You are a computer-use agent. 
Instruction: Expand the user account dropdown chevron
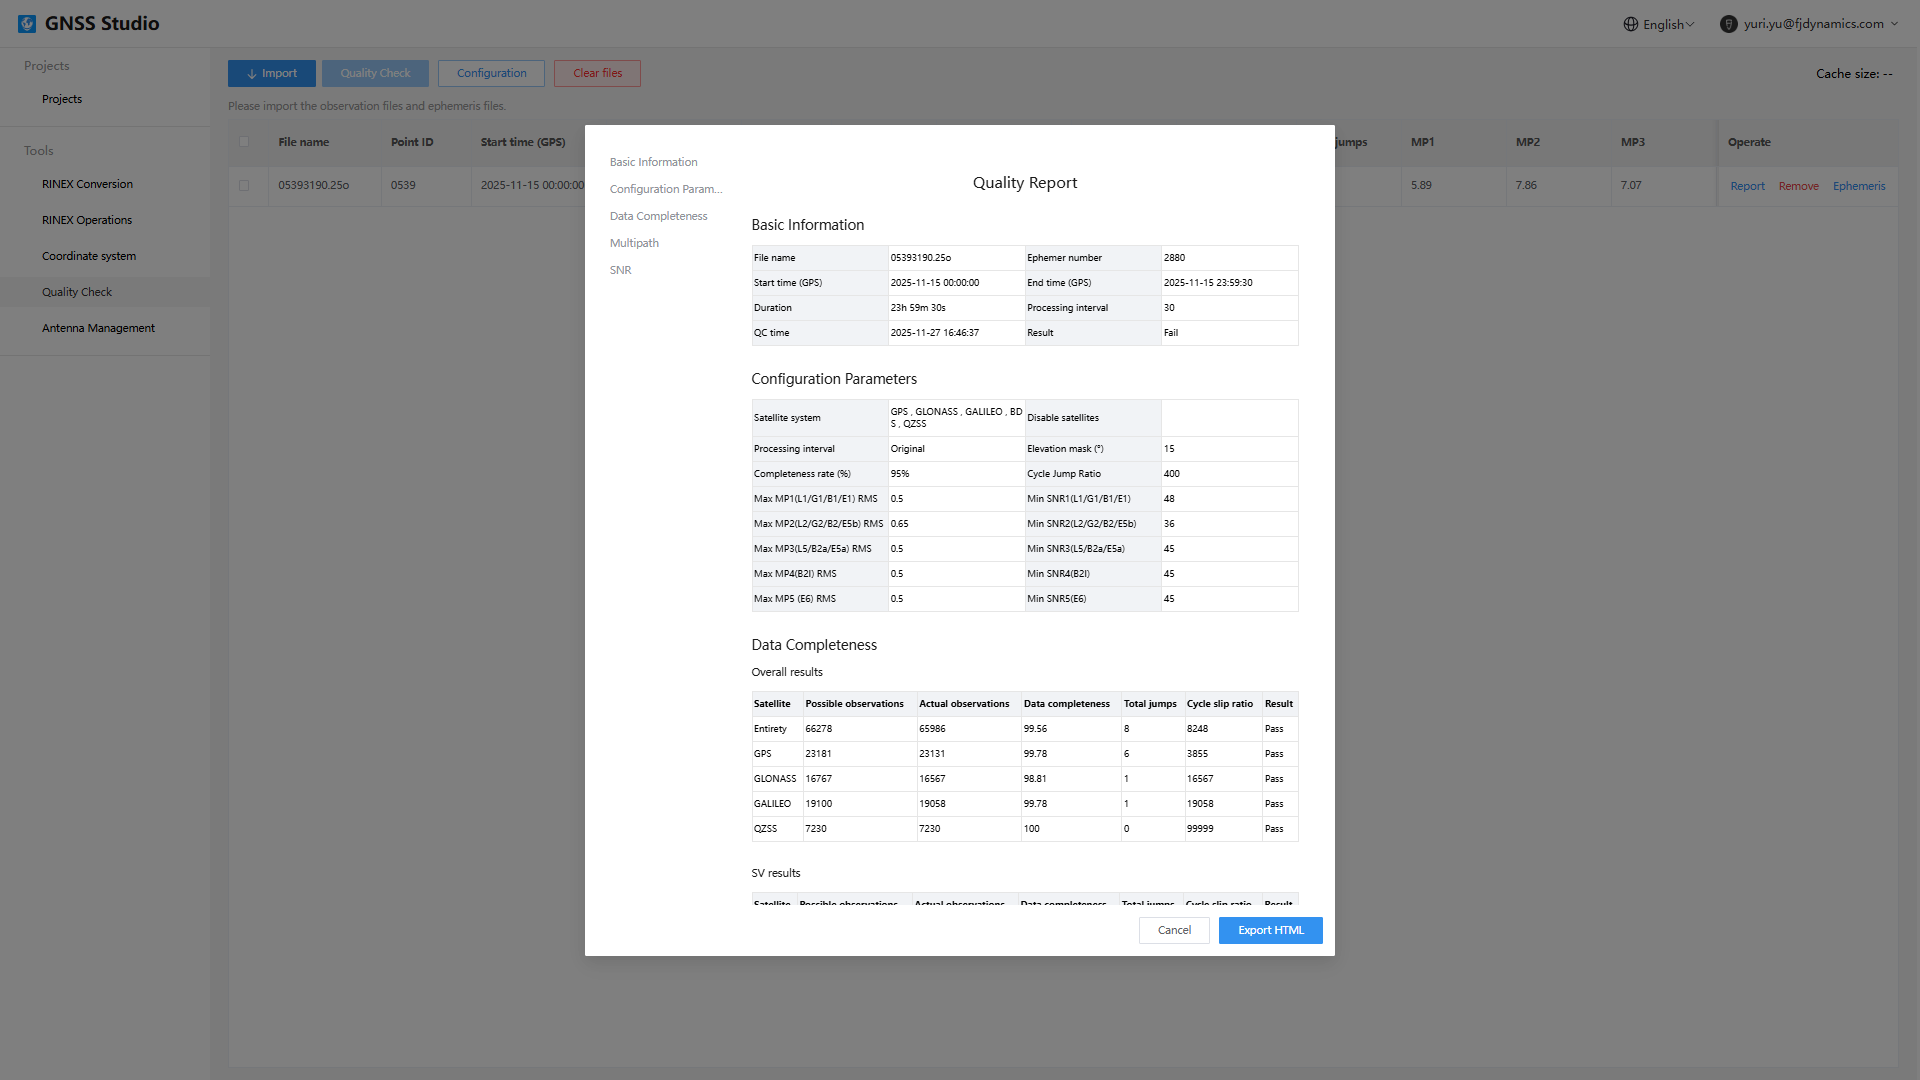(1894, 24)
